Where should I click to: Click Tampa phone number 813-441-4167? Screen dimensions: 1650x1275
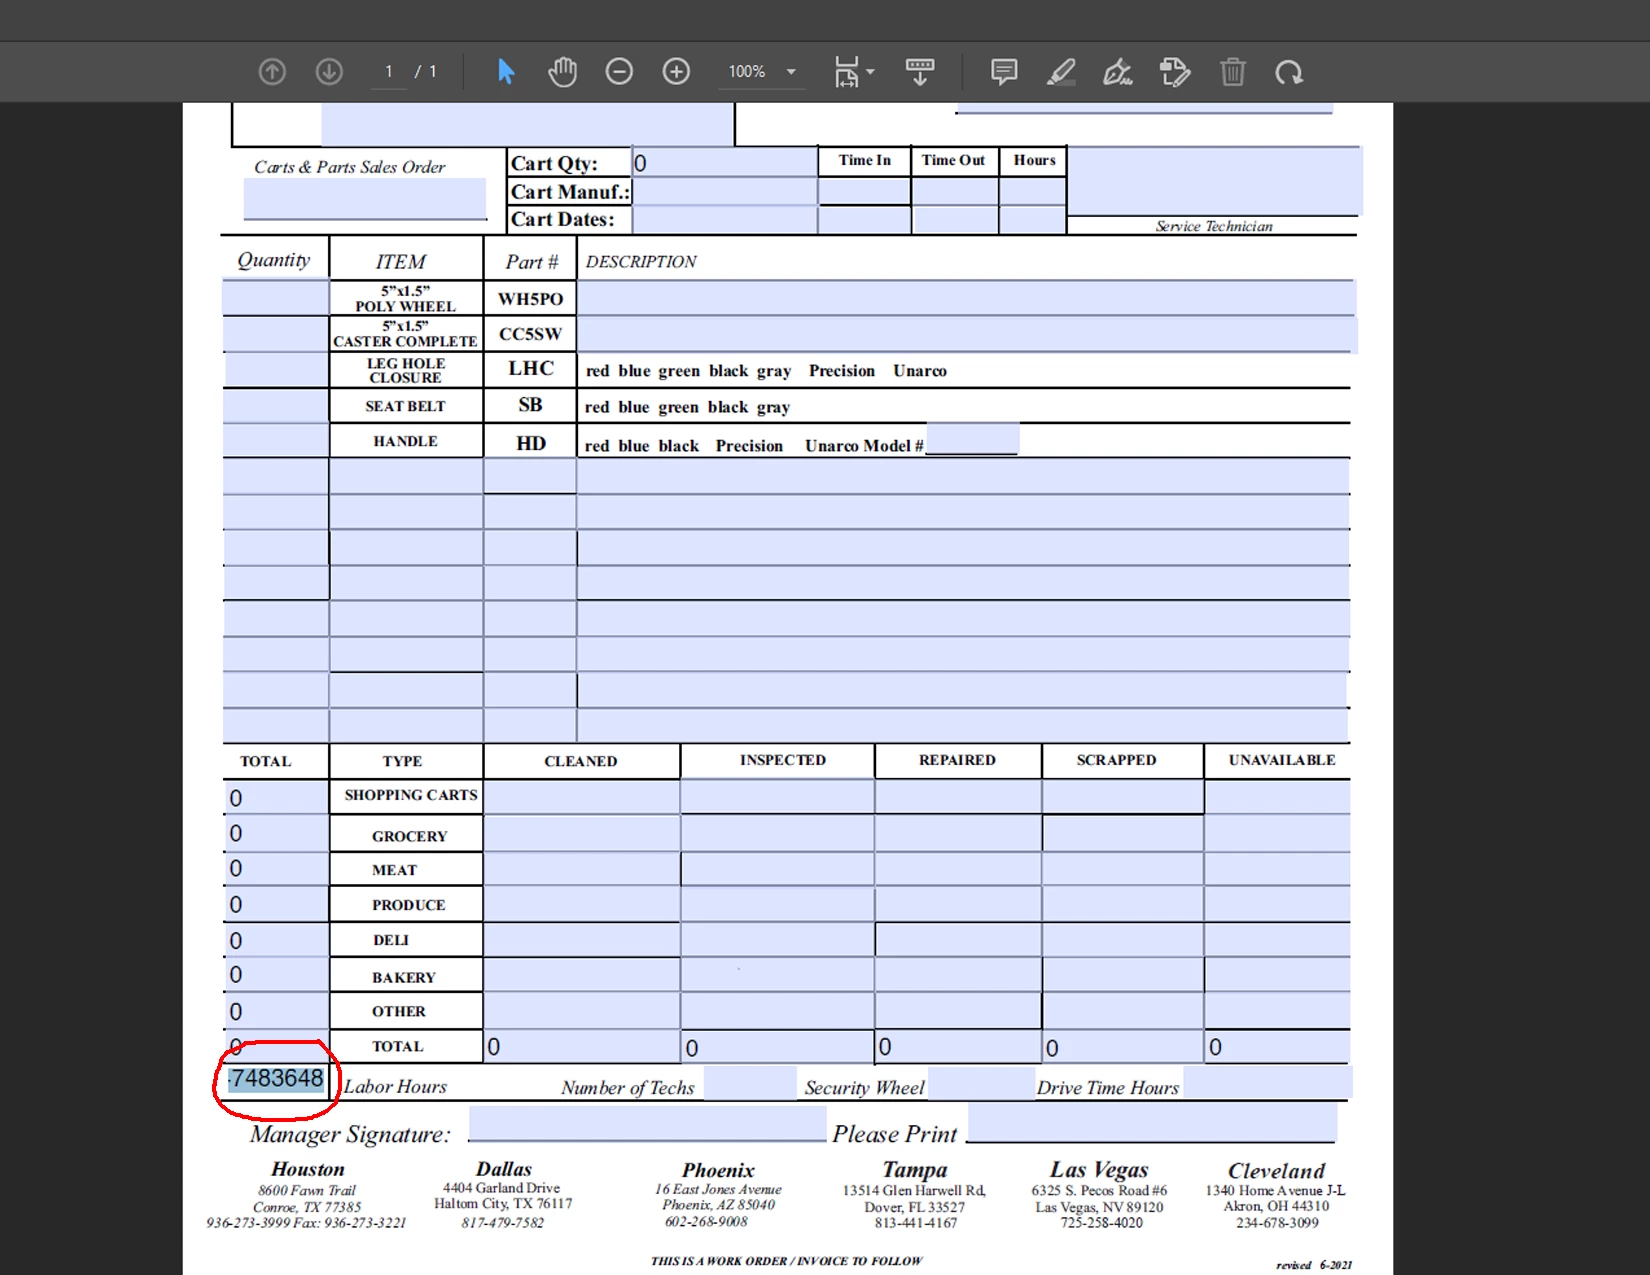click(x=915, y=1223)
